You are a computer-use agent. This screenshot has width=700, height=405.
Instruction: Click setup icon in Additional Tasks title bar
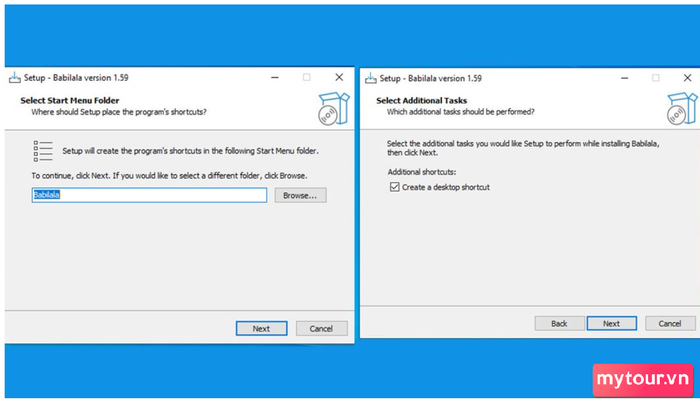coord(371,79)
